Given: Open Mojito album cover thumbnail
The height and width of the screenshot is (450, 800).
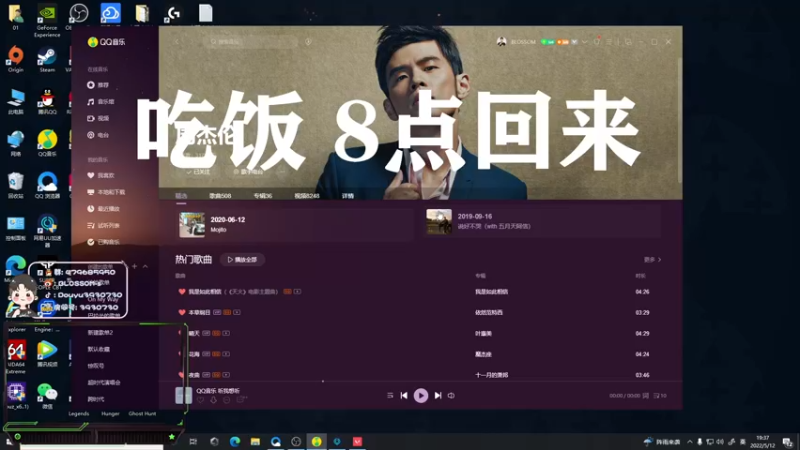Looking at the screenshot, I should point(192,224).
